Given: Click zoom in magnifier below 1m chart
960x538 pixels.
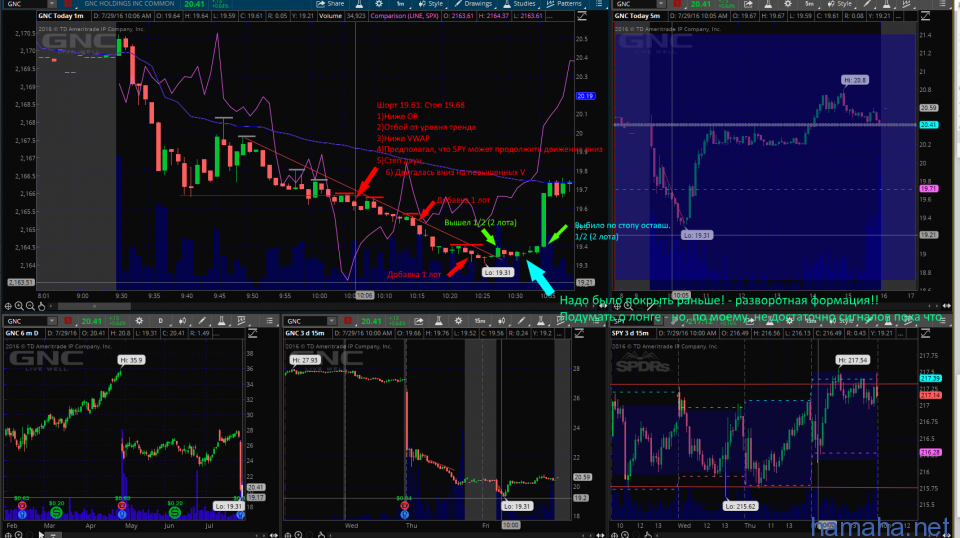Looking at the screenshot, I should (19, 306).
